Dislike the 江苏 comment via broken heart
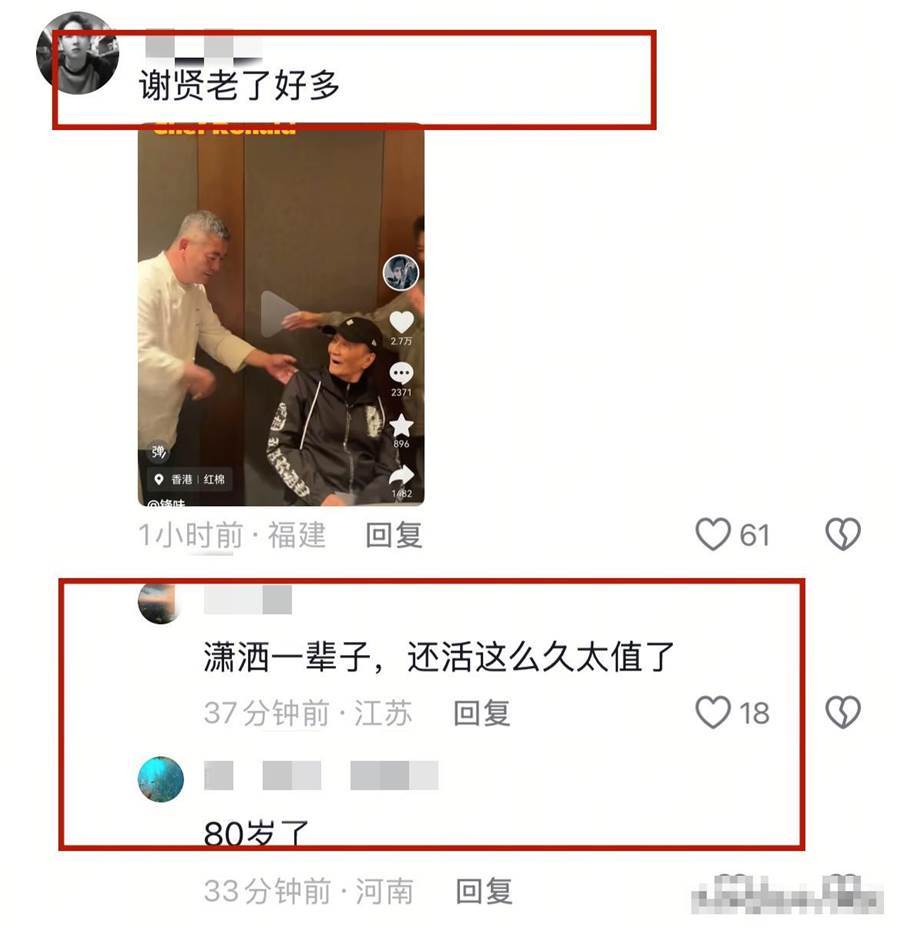The height and width of the screenshot is (931, 900). (x=843, y=712)
